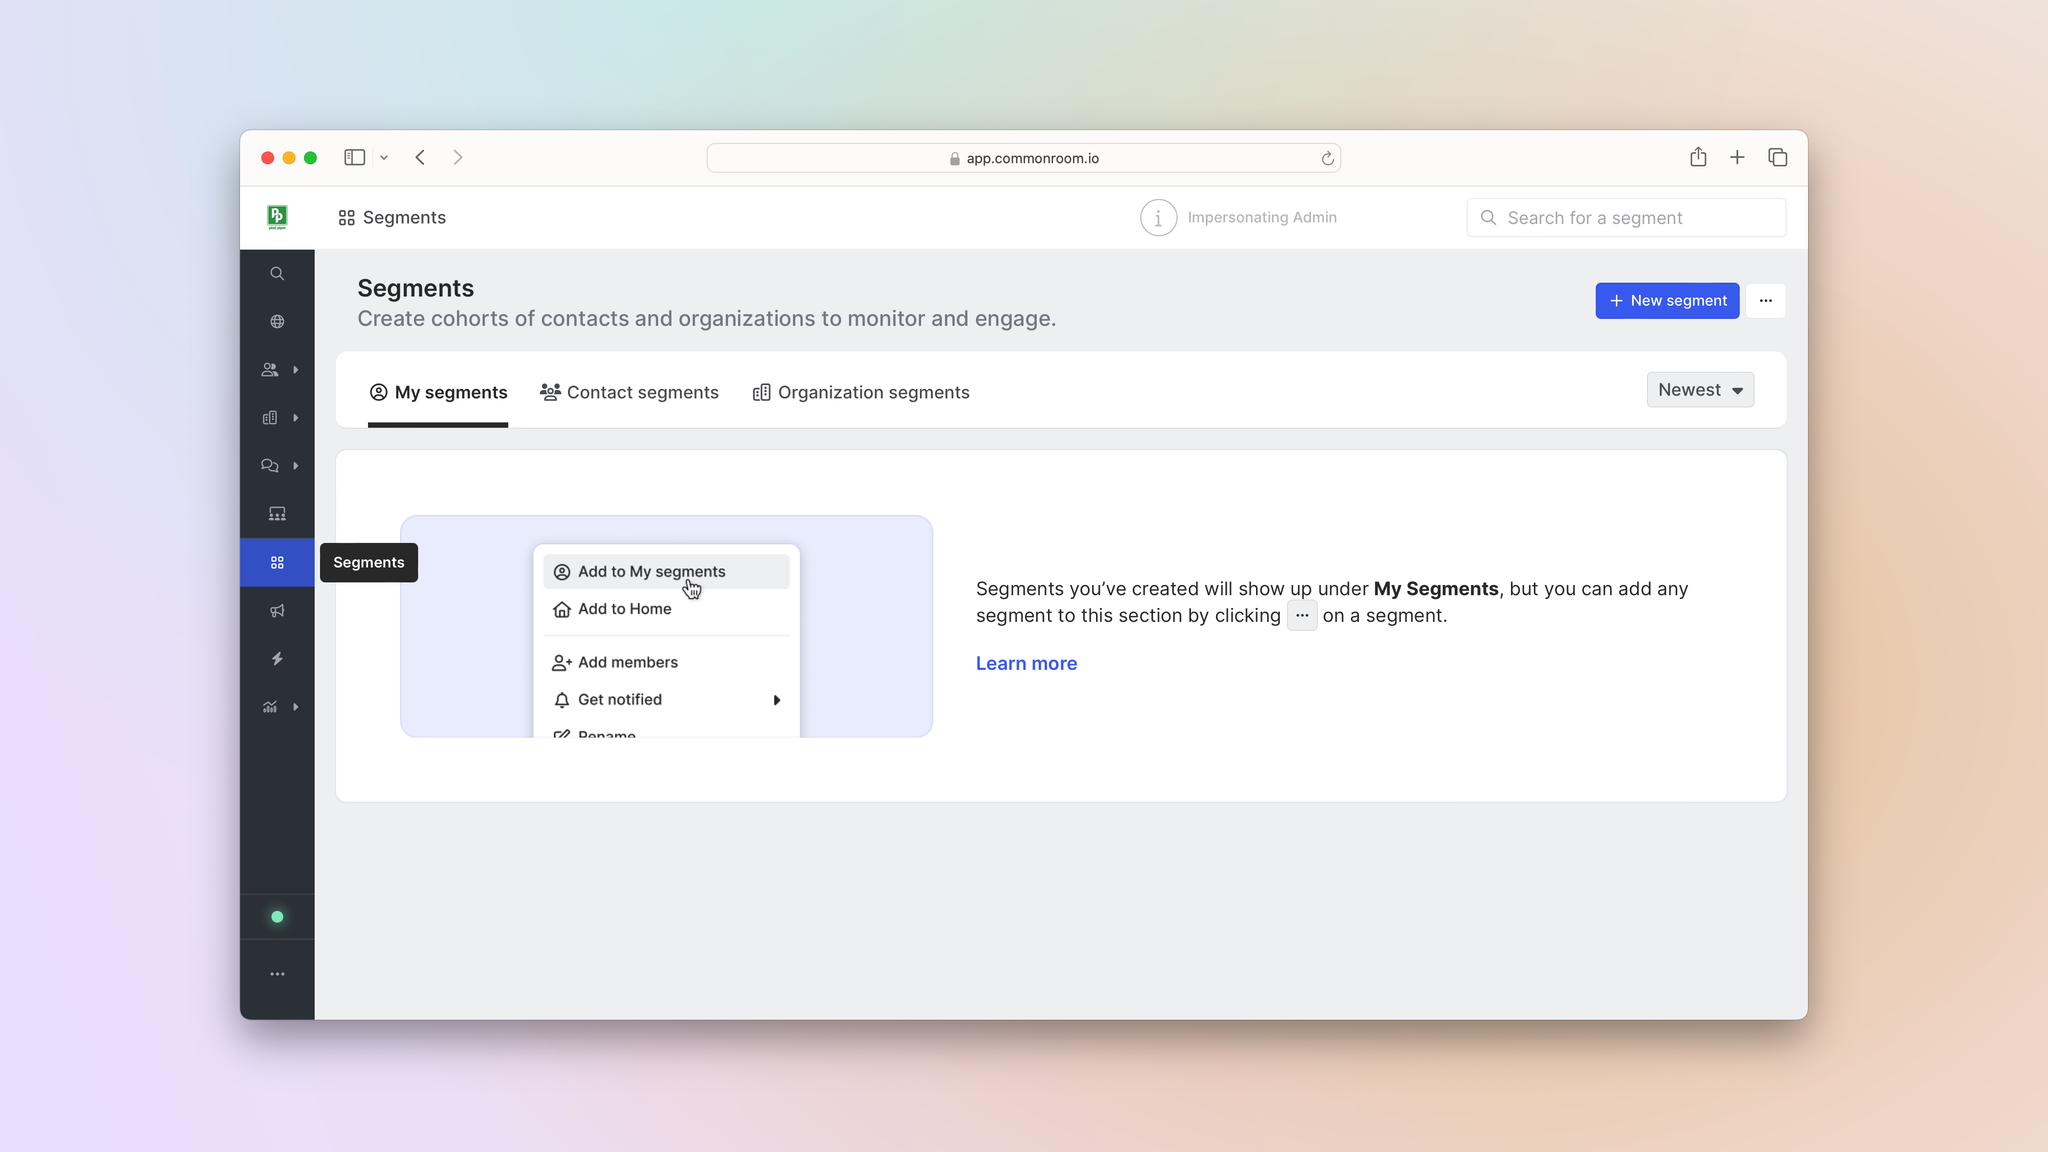This screenshot has height=1152, width=2048.
Task: Open the conversations chat icon in the sidebar
Action: pyautogui.click(x=270, y=465)
